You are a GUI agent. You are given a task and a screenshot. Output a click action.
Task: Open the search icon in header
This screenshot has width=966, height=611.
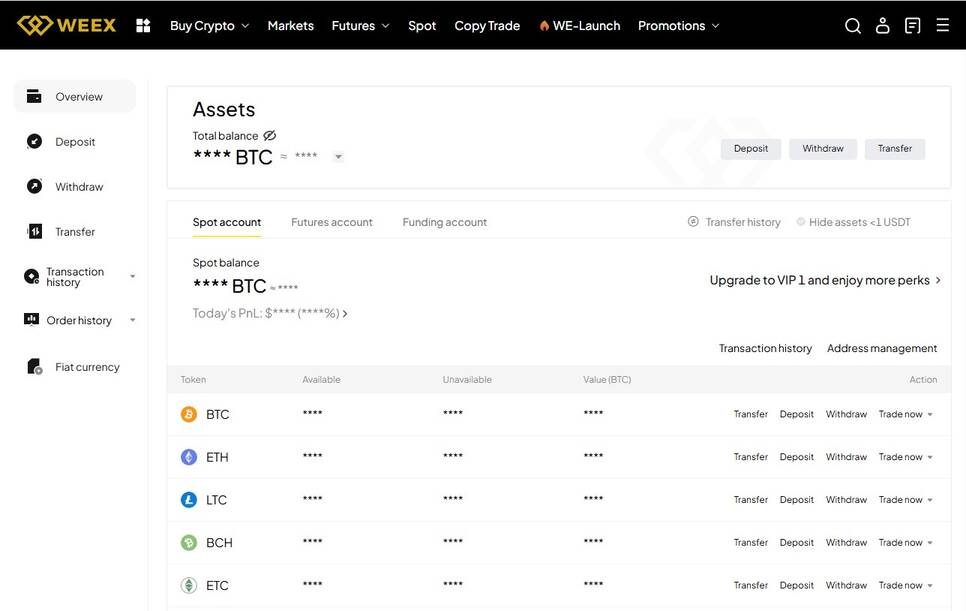pos(853,25)
